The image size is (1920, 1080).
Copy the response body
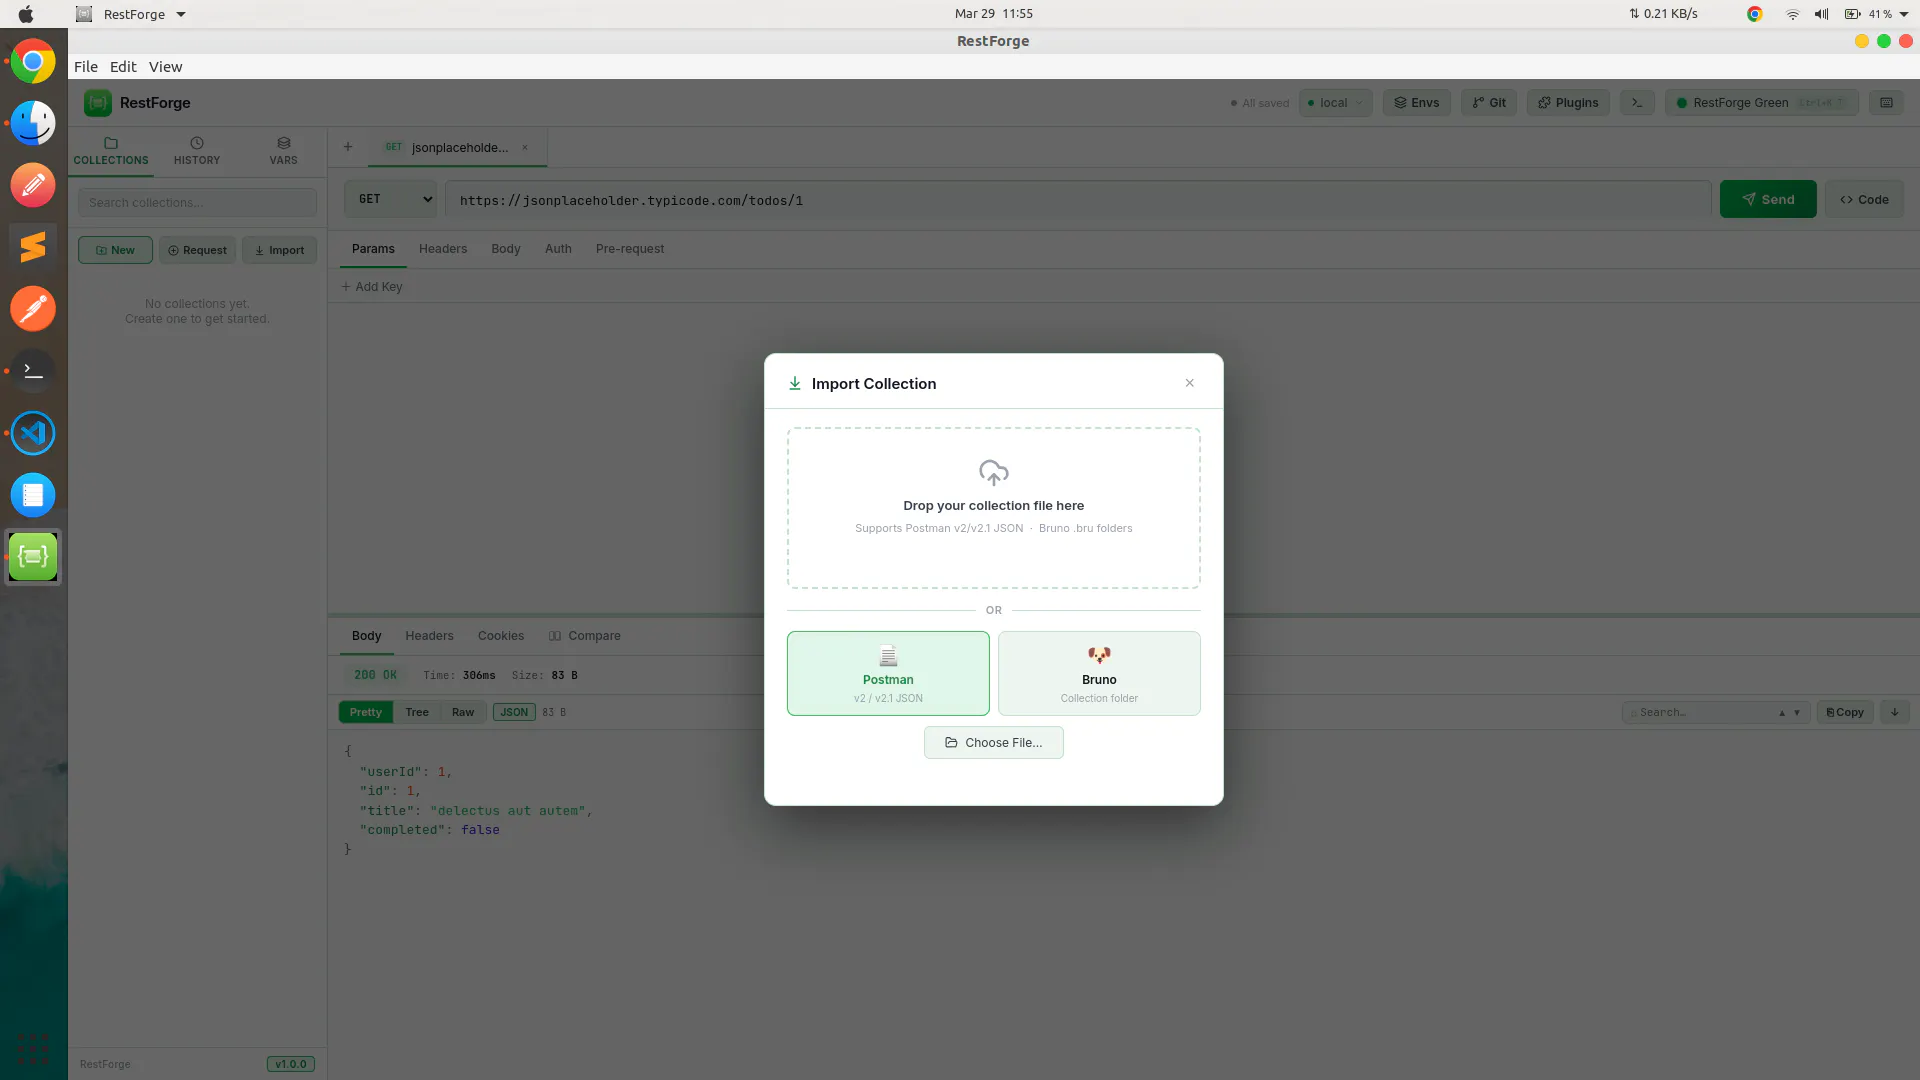click(1845, 713)
